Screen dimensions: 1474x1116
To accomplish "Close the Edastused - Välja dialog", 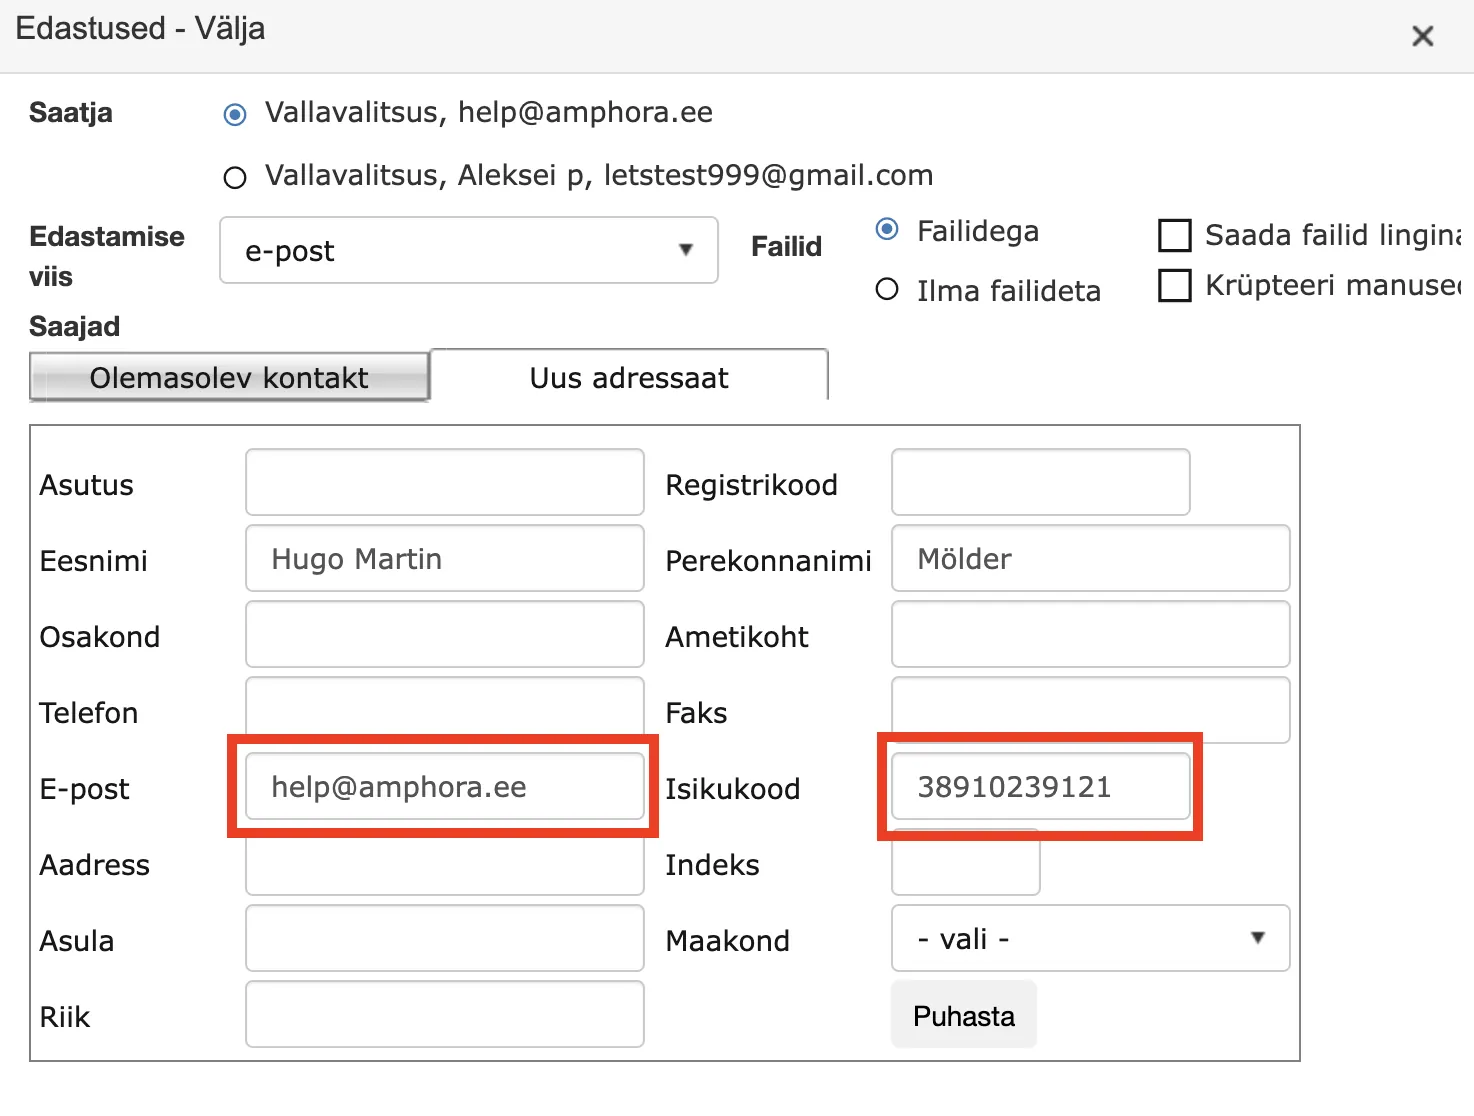I will click(x=1422, y=37).
